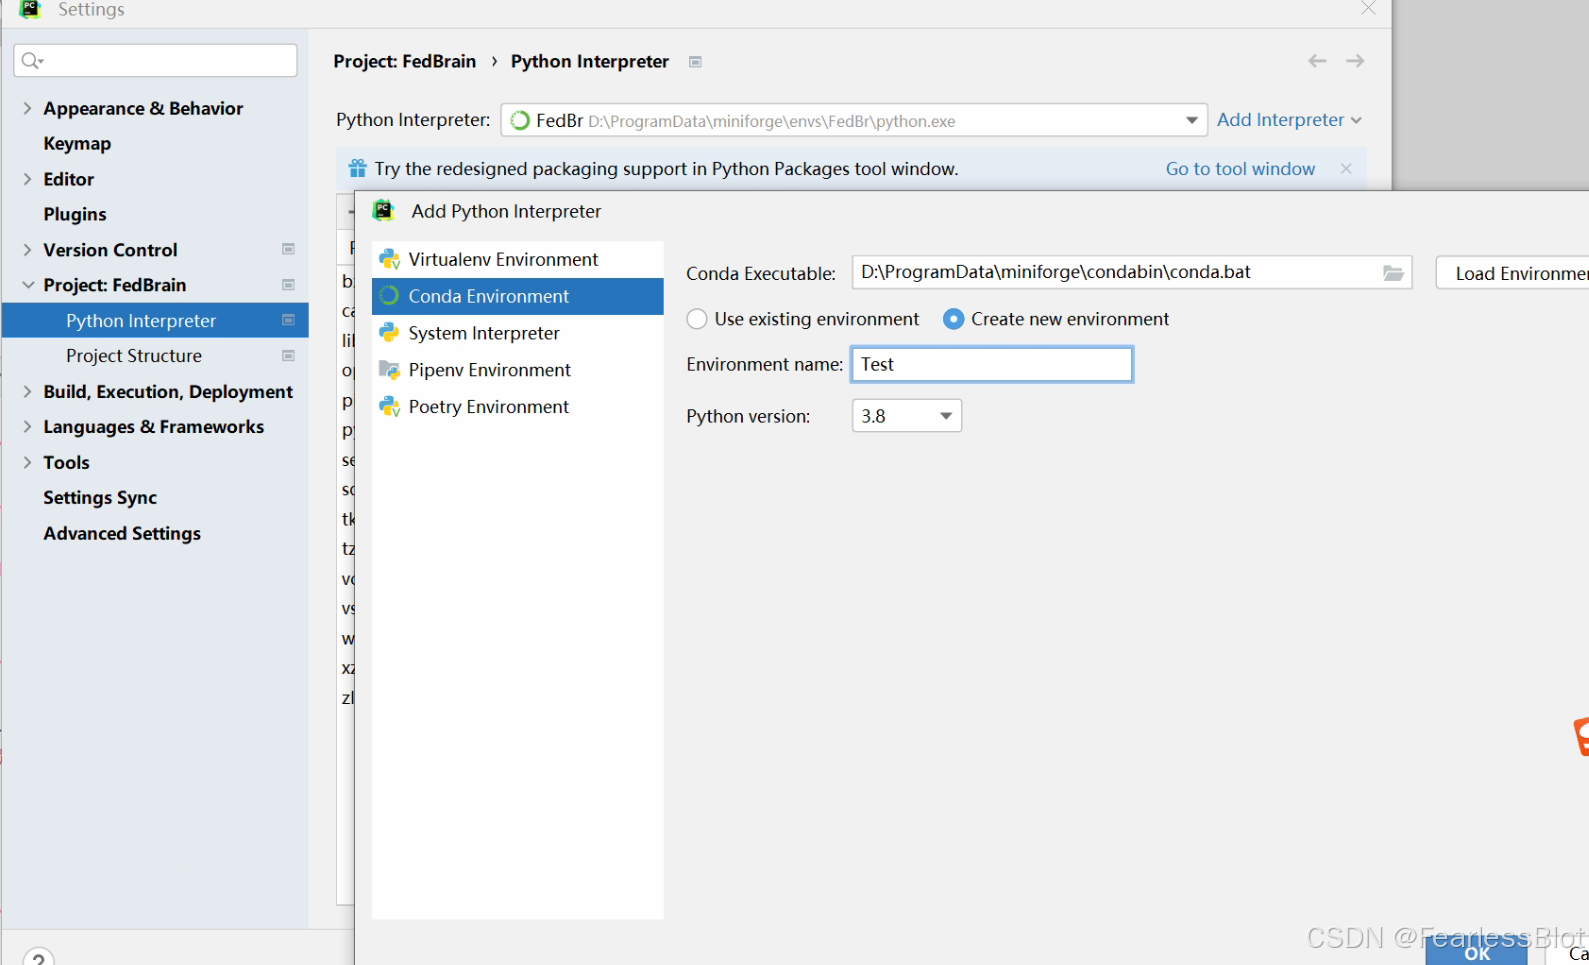
Task: Open help with the question mark button
Action: click(38, 958)
